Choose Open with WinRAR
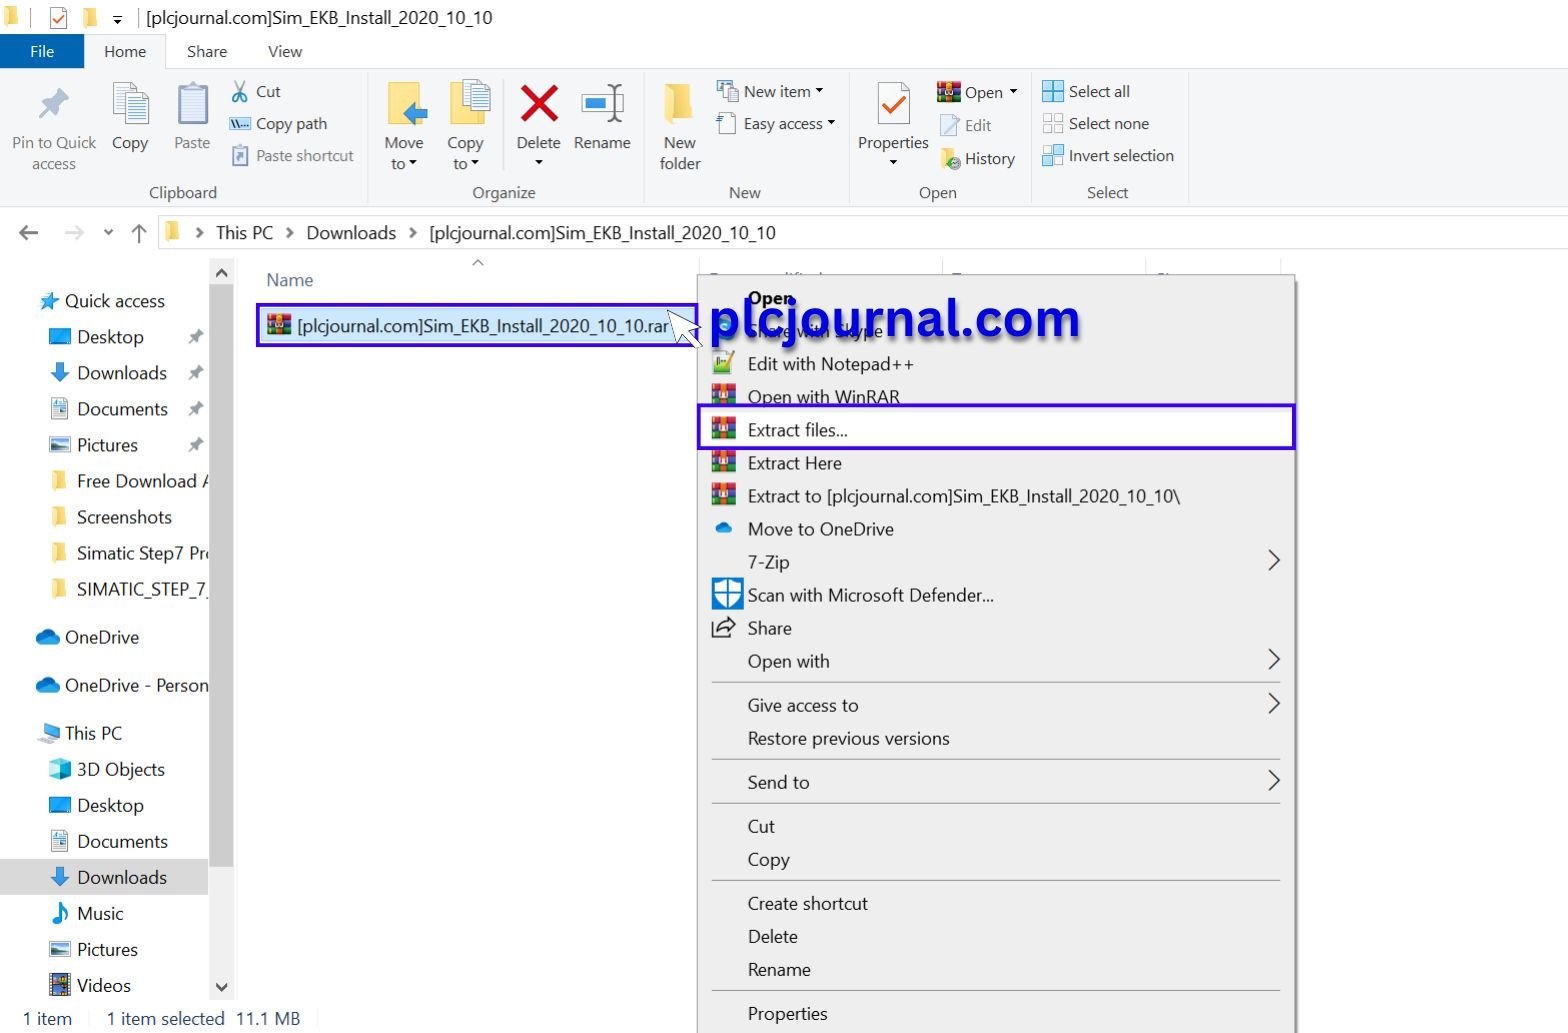Image resolution: width=1568 pixels, height=1033 pixels. pyautogui.click(x=995, y=397)
